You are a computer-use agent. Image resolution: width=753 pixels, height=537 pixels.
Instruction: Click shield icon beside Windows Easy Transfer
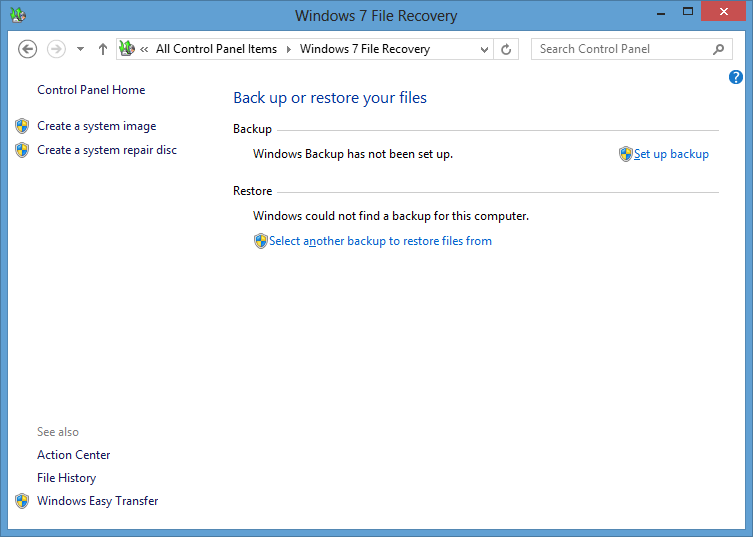click(x=22, y=501)
